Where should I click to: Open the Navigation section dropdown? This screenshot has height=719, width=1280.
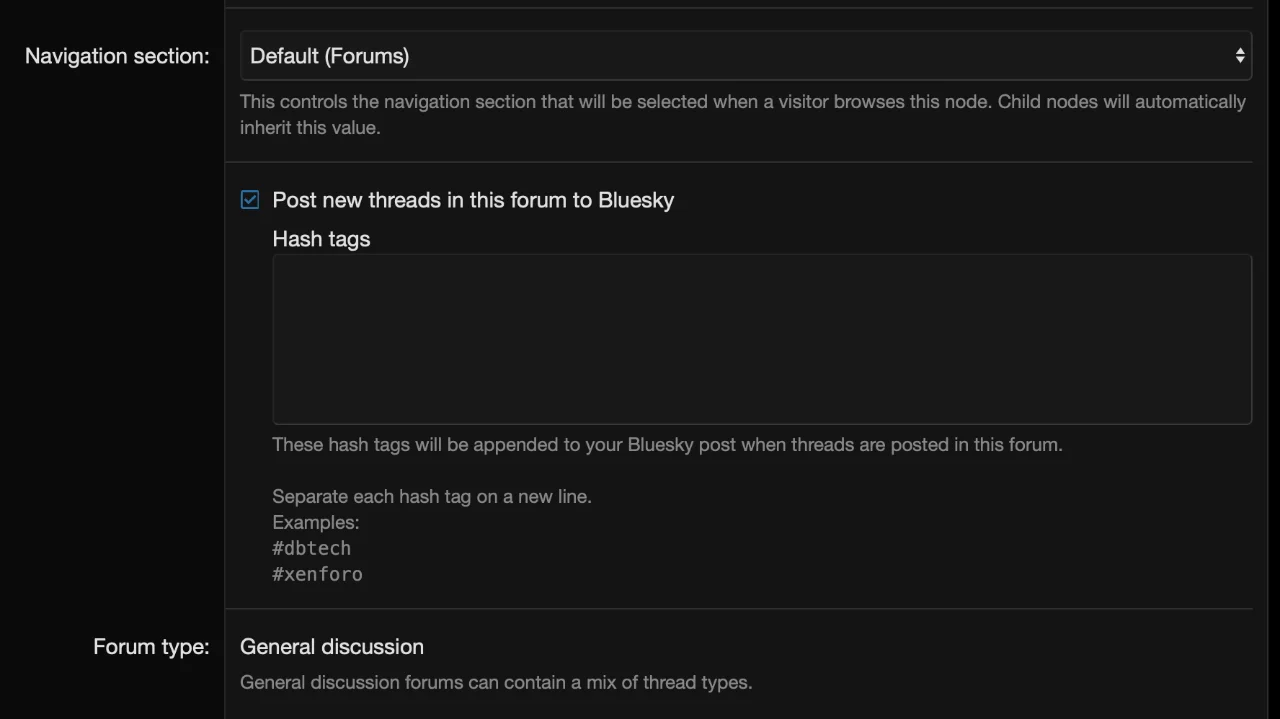click(x=745, y=56)
